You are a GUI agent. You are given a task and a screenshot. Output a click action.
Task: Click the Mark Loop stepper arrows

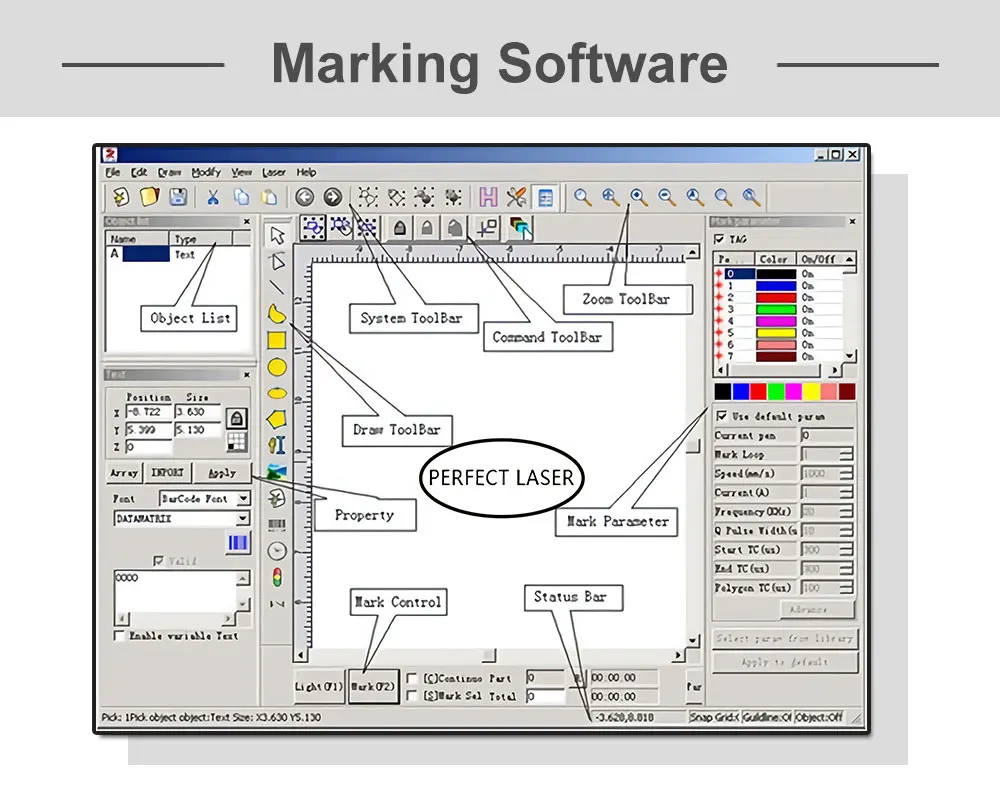pyautogui.click(x=846, y=454)
